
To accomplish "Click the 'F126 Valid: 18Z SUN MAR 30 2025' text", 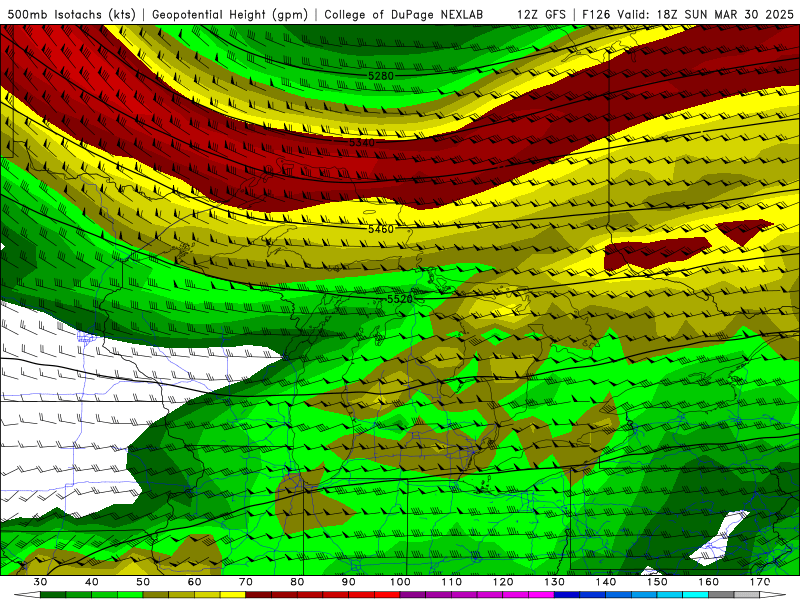I will [x=688, y=14].
